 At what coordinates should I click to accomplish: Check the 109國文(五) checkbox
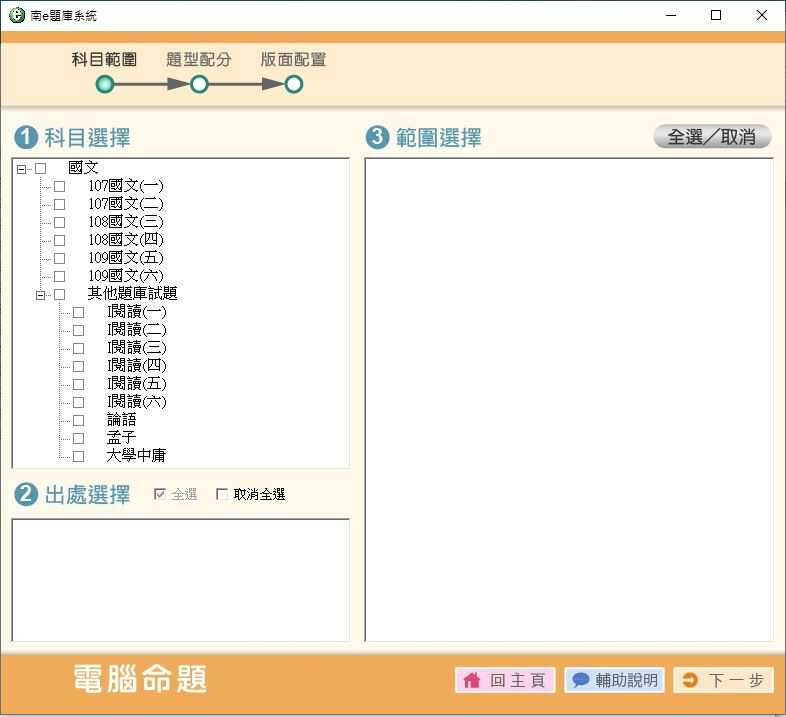point(60,258)
